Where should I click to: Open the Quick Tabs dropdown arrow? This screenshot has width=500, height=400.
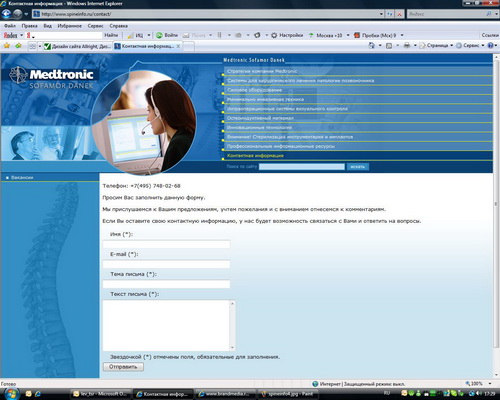pyautogui.click(x=39, y=46)
